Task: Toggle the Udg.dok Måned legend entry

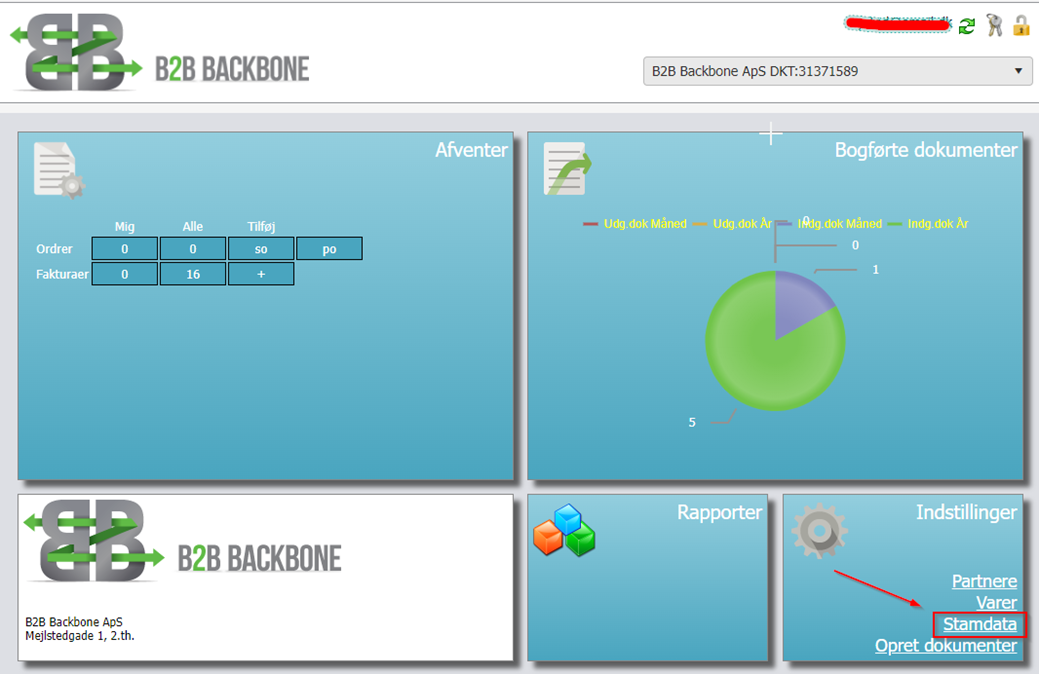Action: [x=635, y=224]
